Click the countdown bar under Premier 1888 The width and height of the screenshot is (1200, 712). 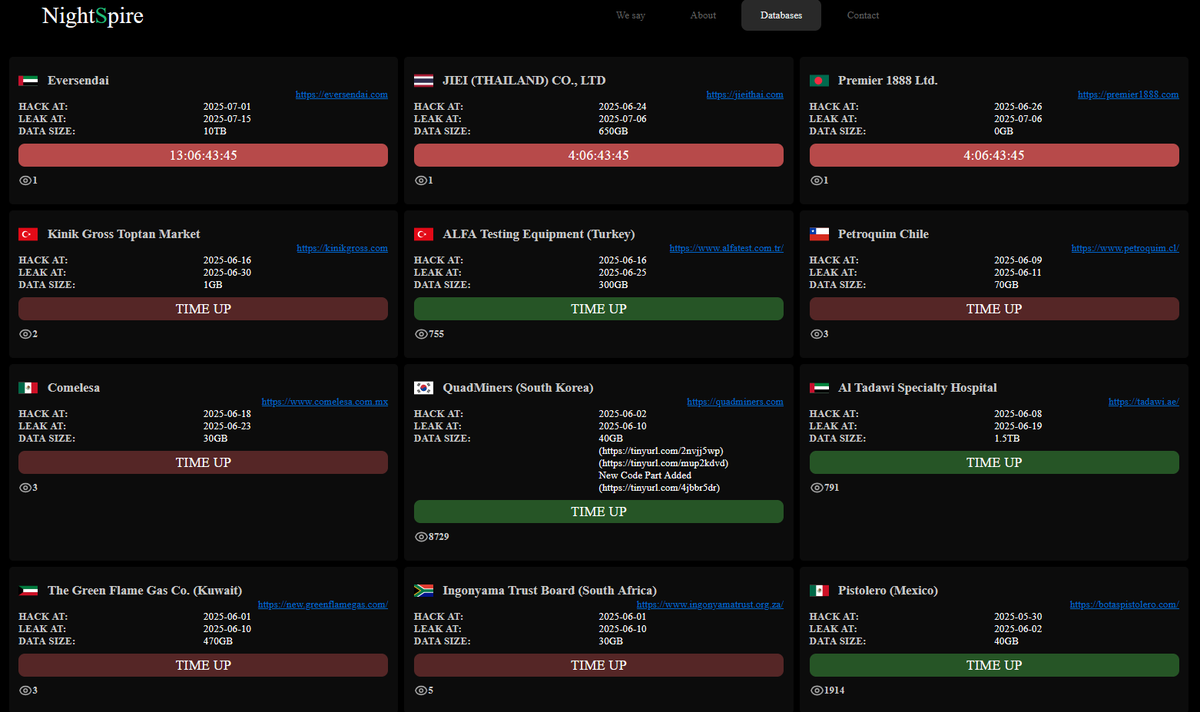tap(994, 155)
